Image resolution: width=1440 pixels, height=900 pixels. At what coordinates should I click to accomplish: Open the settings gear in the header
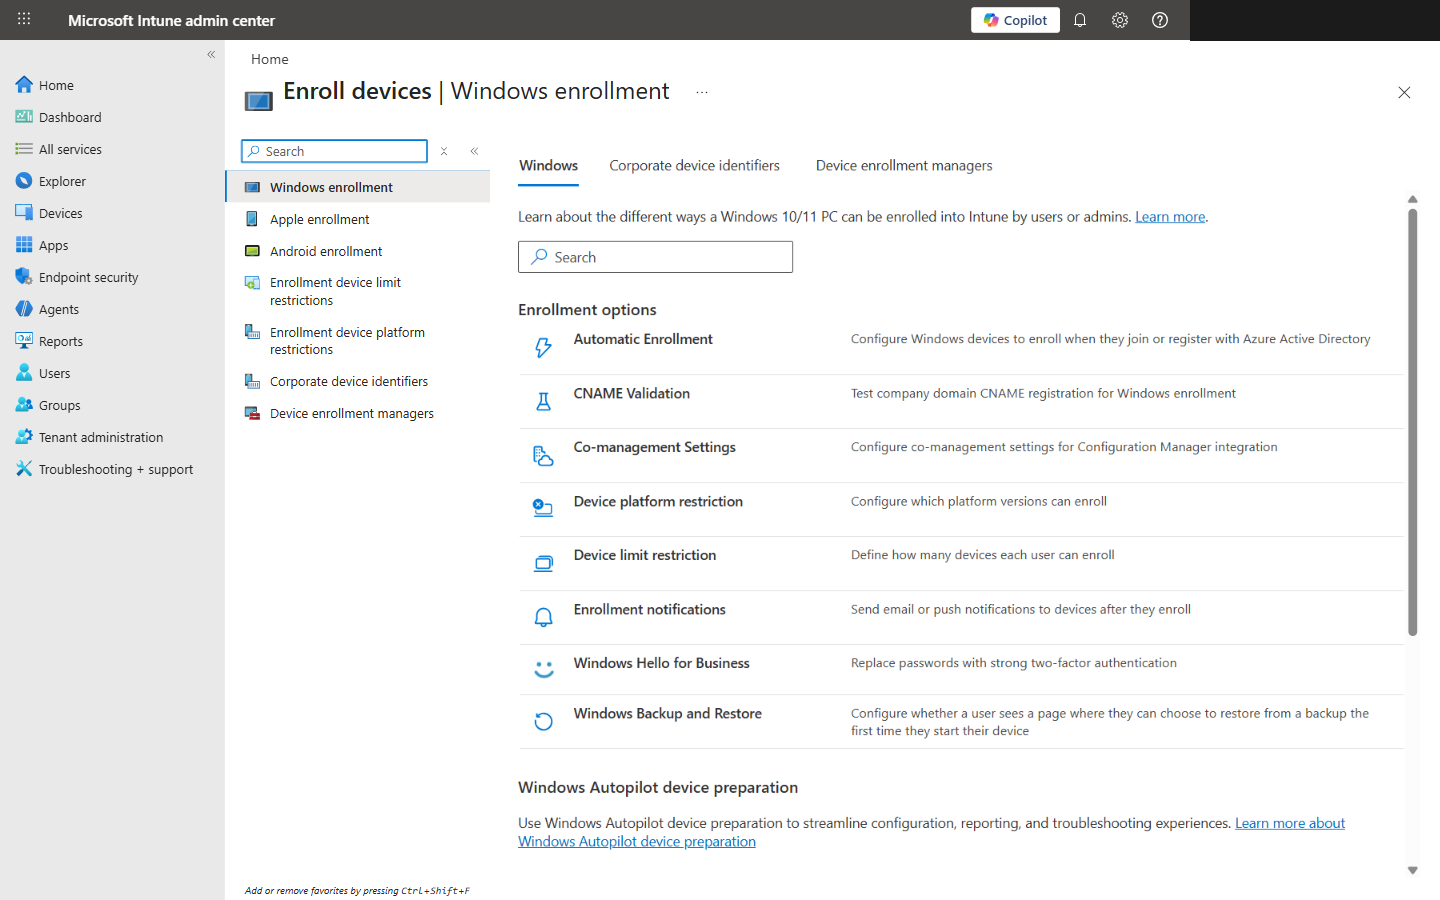[x=1120, y=19]
